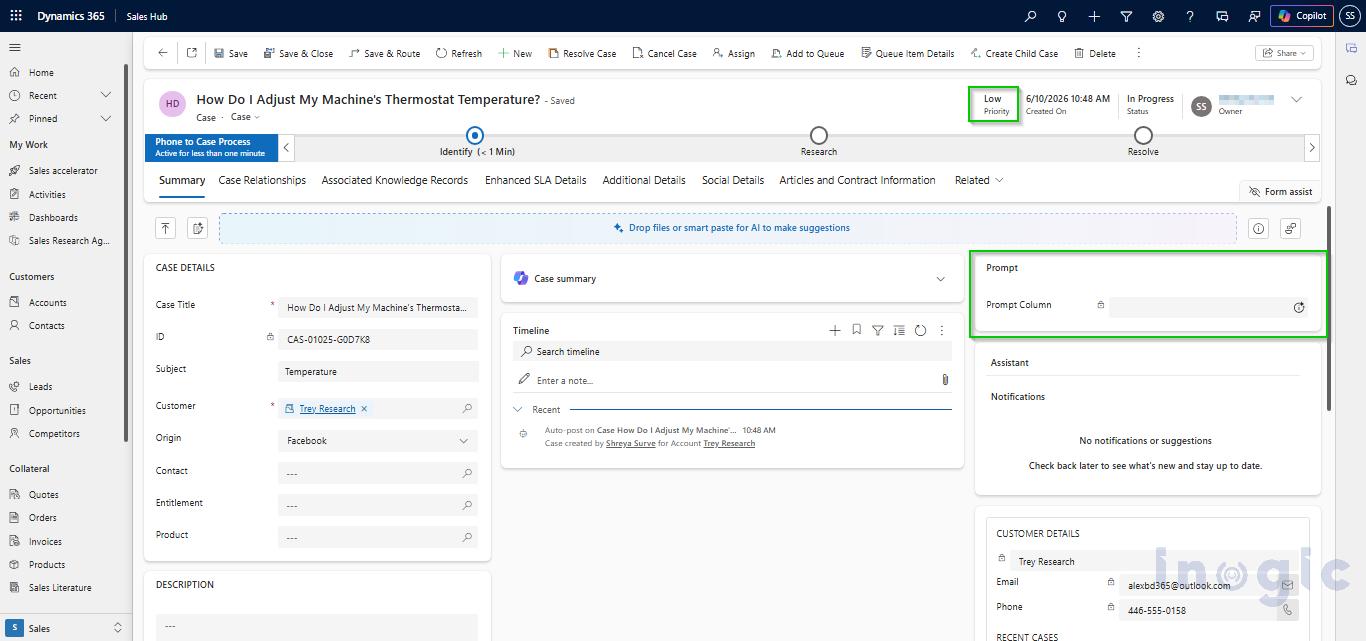The width and height of the screenshot is (1366, 641).
Task: Switch to Associated Knowledge Records tab
Action: point(395,180)
